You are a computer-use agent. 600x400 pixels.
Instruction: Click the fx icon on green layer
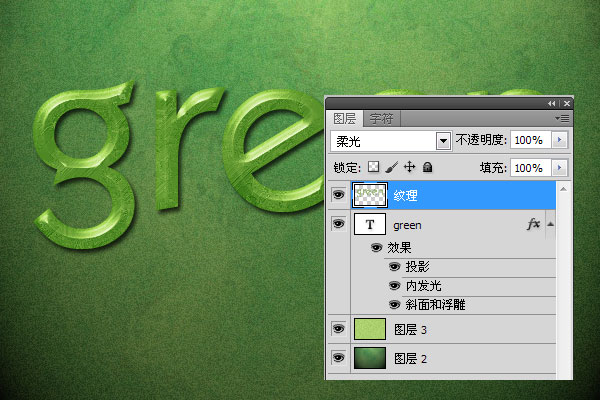click(x=533, y=225)
